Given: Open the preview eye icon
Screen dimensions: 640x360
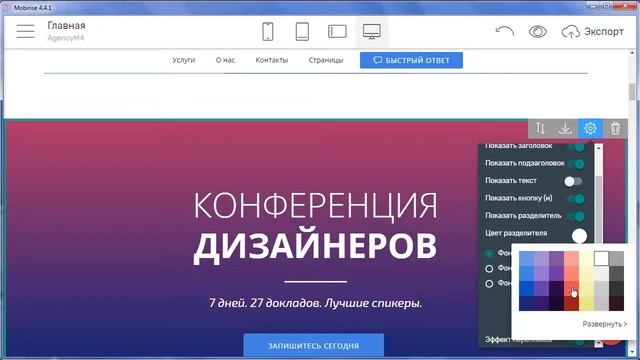Looking at the screenshot, I should [538, 31].
